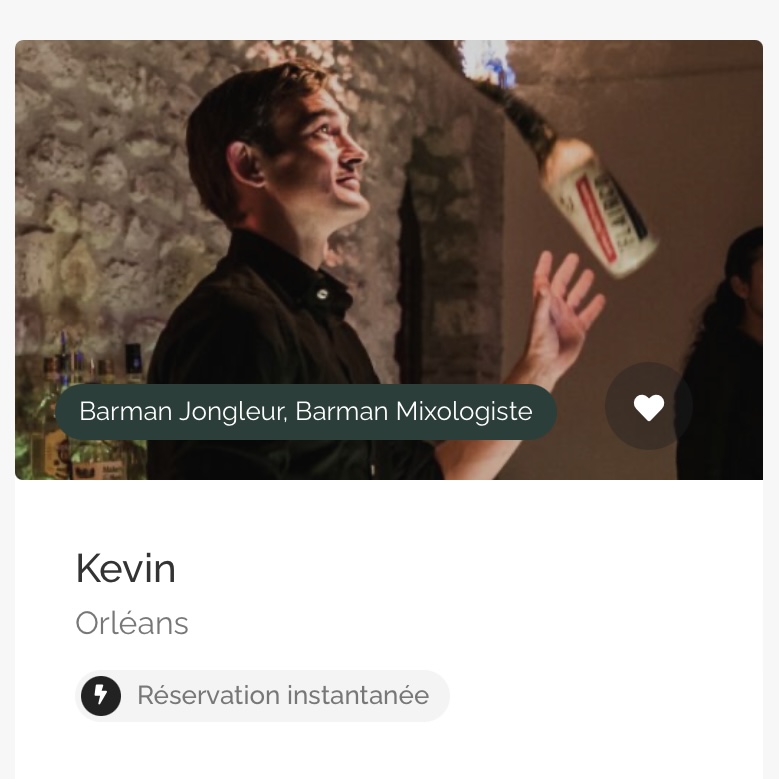Open the Kevin profile name link
This screenshot has height=779, width=779.
point(125,569)
